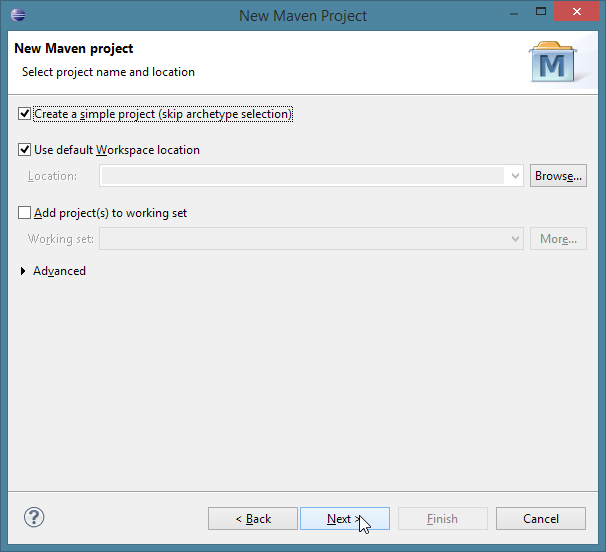Open the Location dropdown arrow
606x552 pixels.
pos(515,176)
